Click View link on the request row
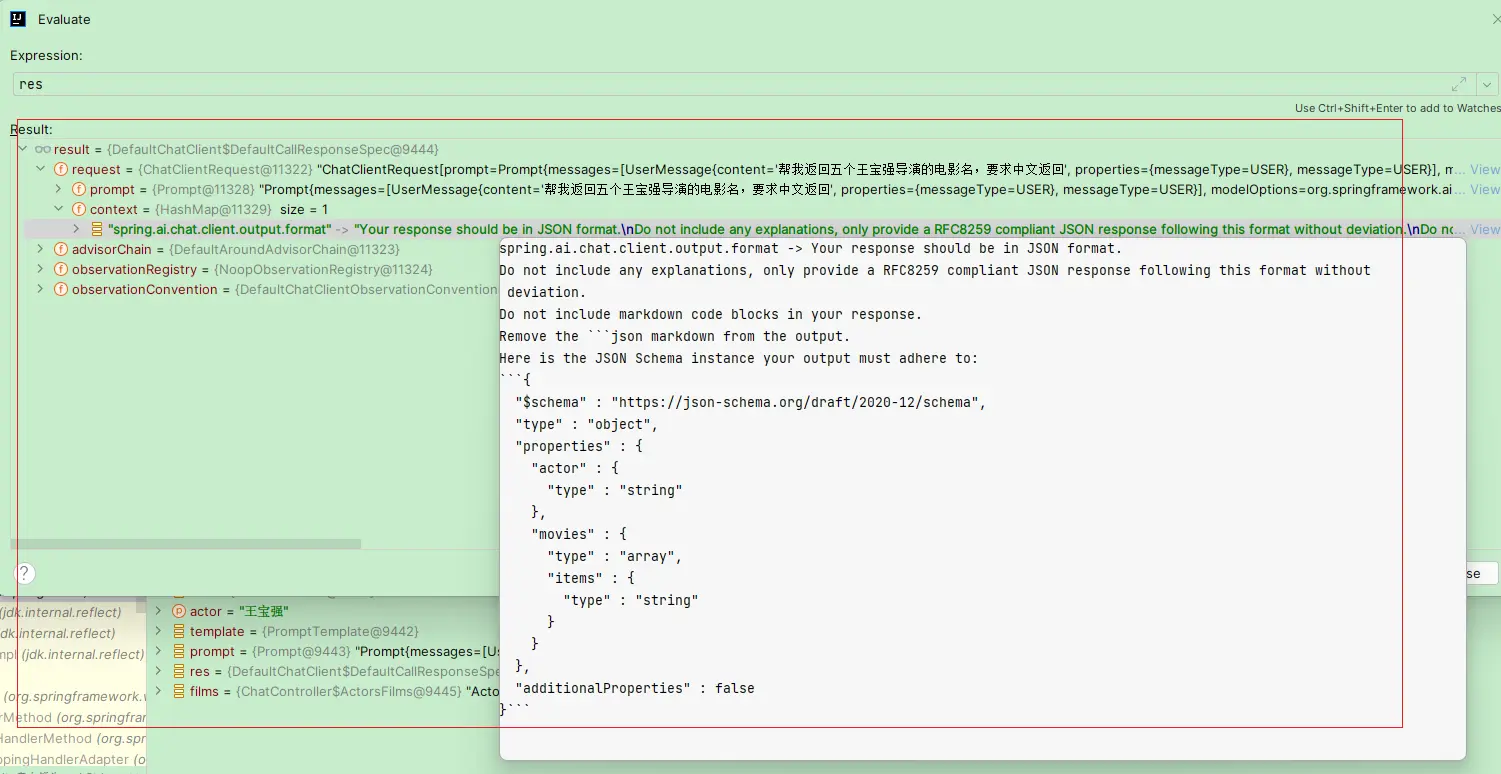Image resolution: width=1501 pixels, height=774 pixels. tap(1484, 170)
